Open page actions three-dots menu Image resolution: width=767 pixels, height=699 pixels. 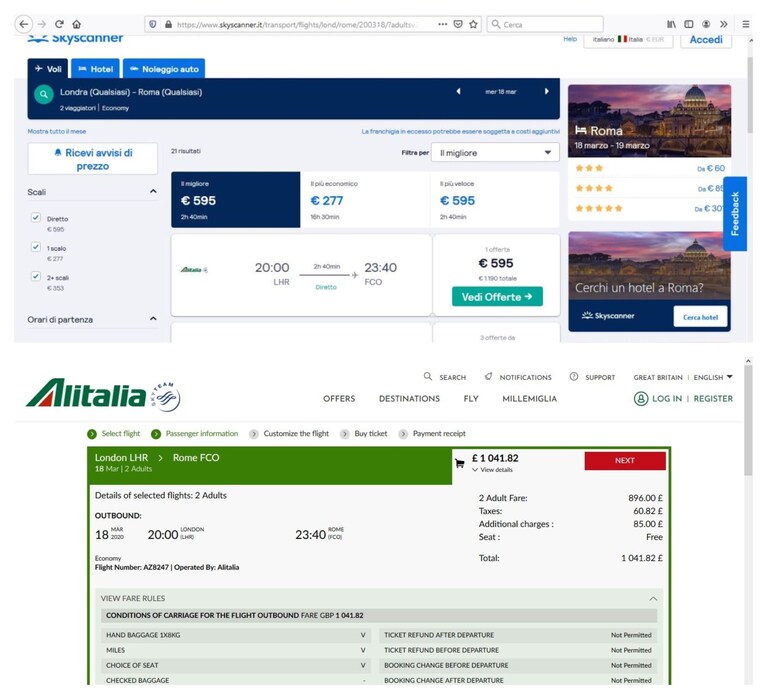442,24
